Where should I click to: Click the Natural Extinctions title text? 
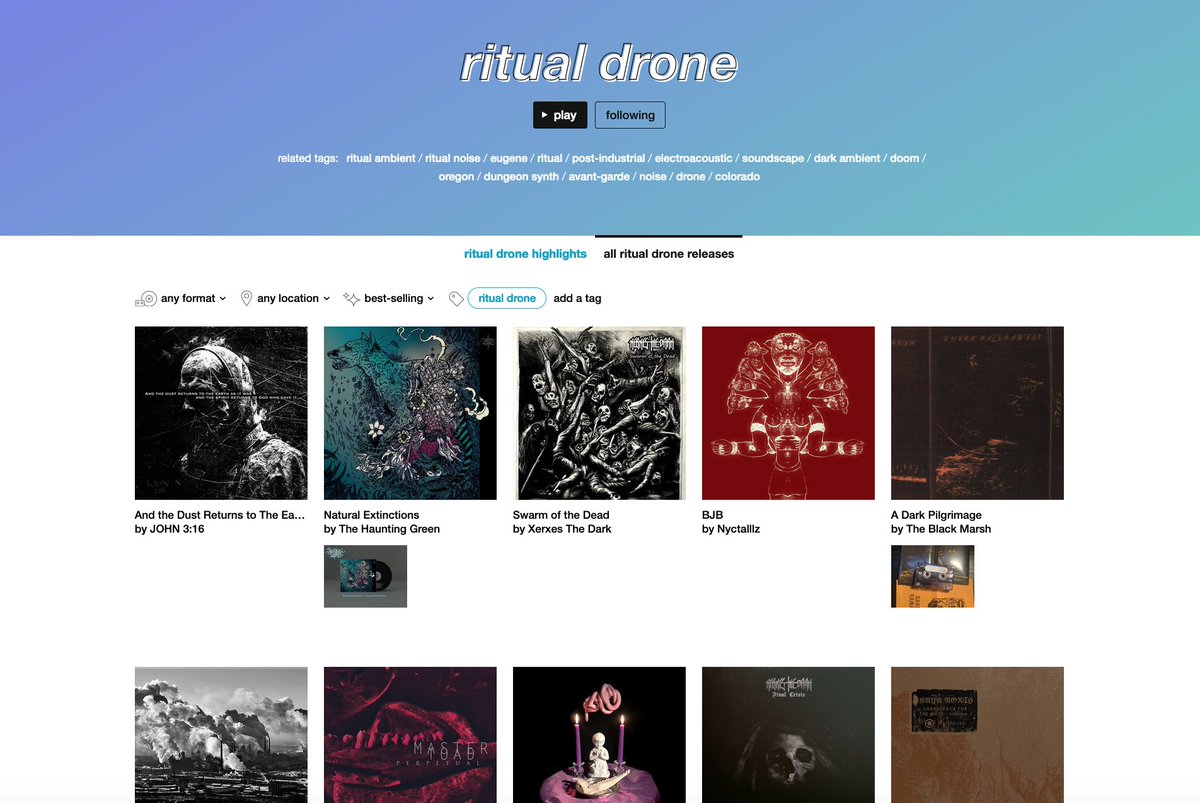point(372,515)
